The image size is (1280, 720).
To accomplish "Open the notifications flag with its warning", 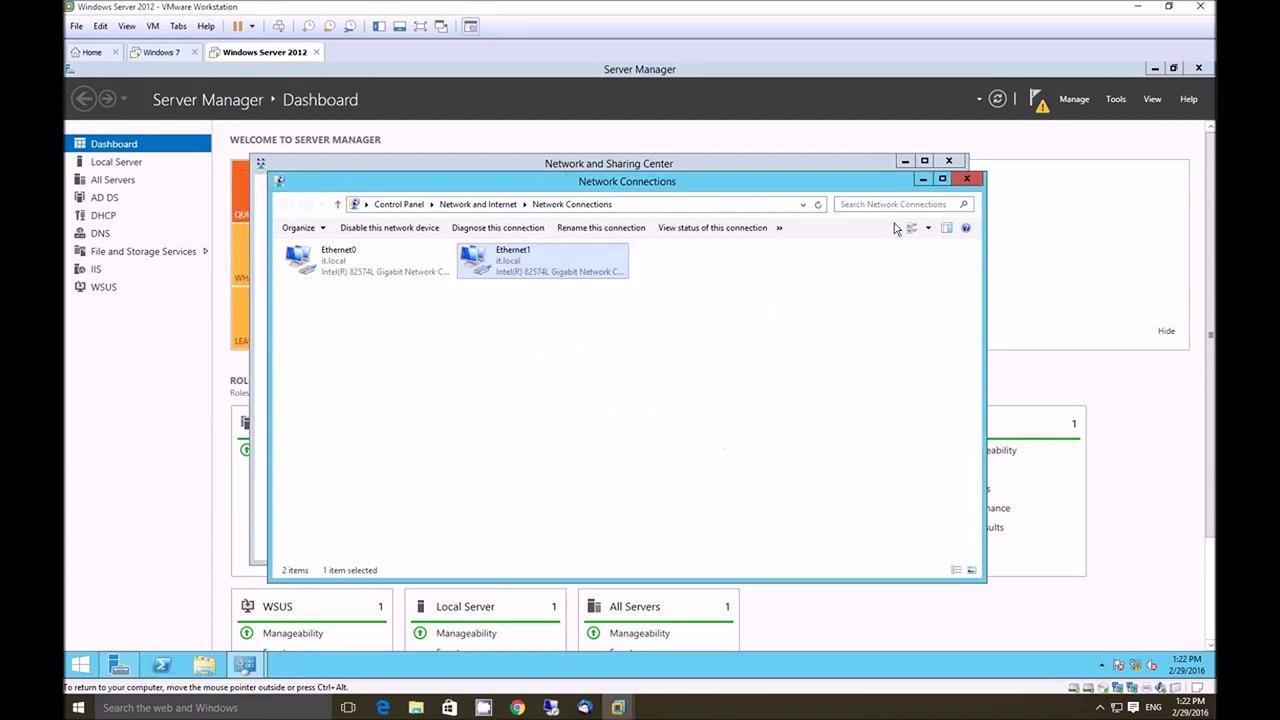I will click(x=1039, y=100).
